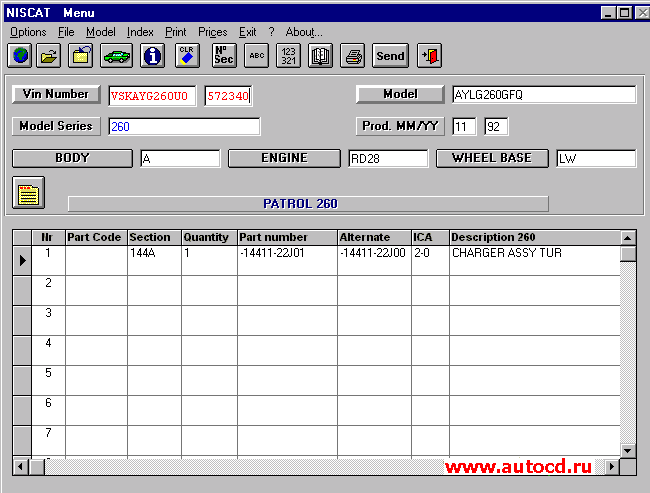Image resolution: width=650 pixels, height=493 pixels.
Task: Select alternate part -14411-22J00
Action: (x=374, y=260)
